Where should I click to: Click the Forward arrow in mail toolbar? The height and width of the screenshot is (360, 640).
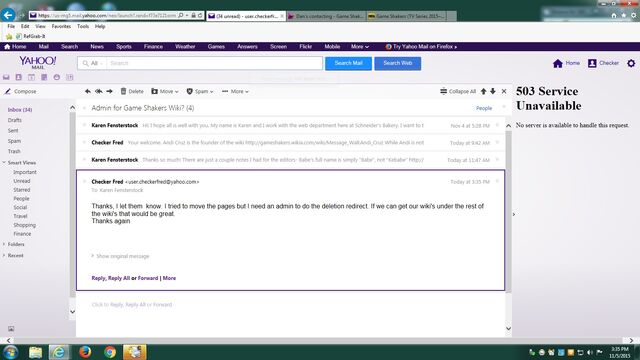click(x=109, y=91)
